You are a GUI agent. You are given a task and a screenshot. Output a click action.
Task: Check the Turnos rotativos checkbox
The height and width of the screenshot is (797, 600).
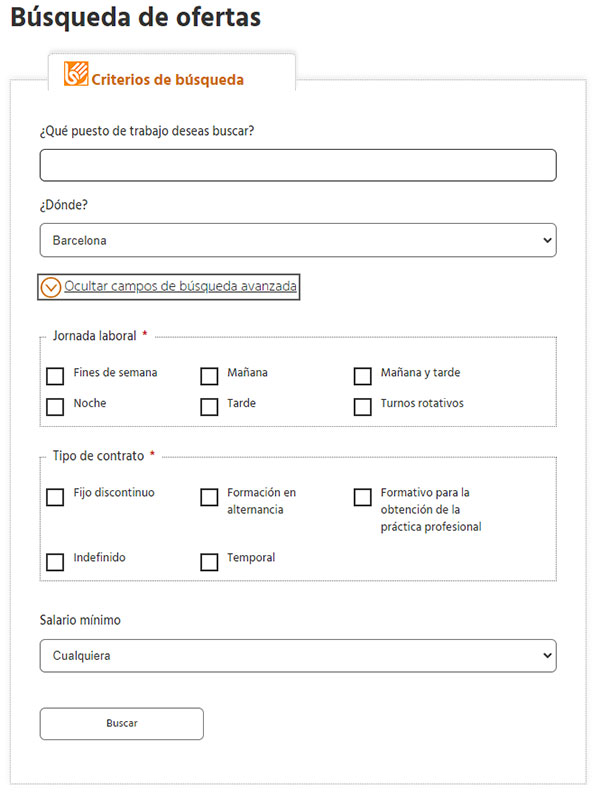363,407
